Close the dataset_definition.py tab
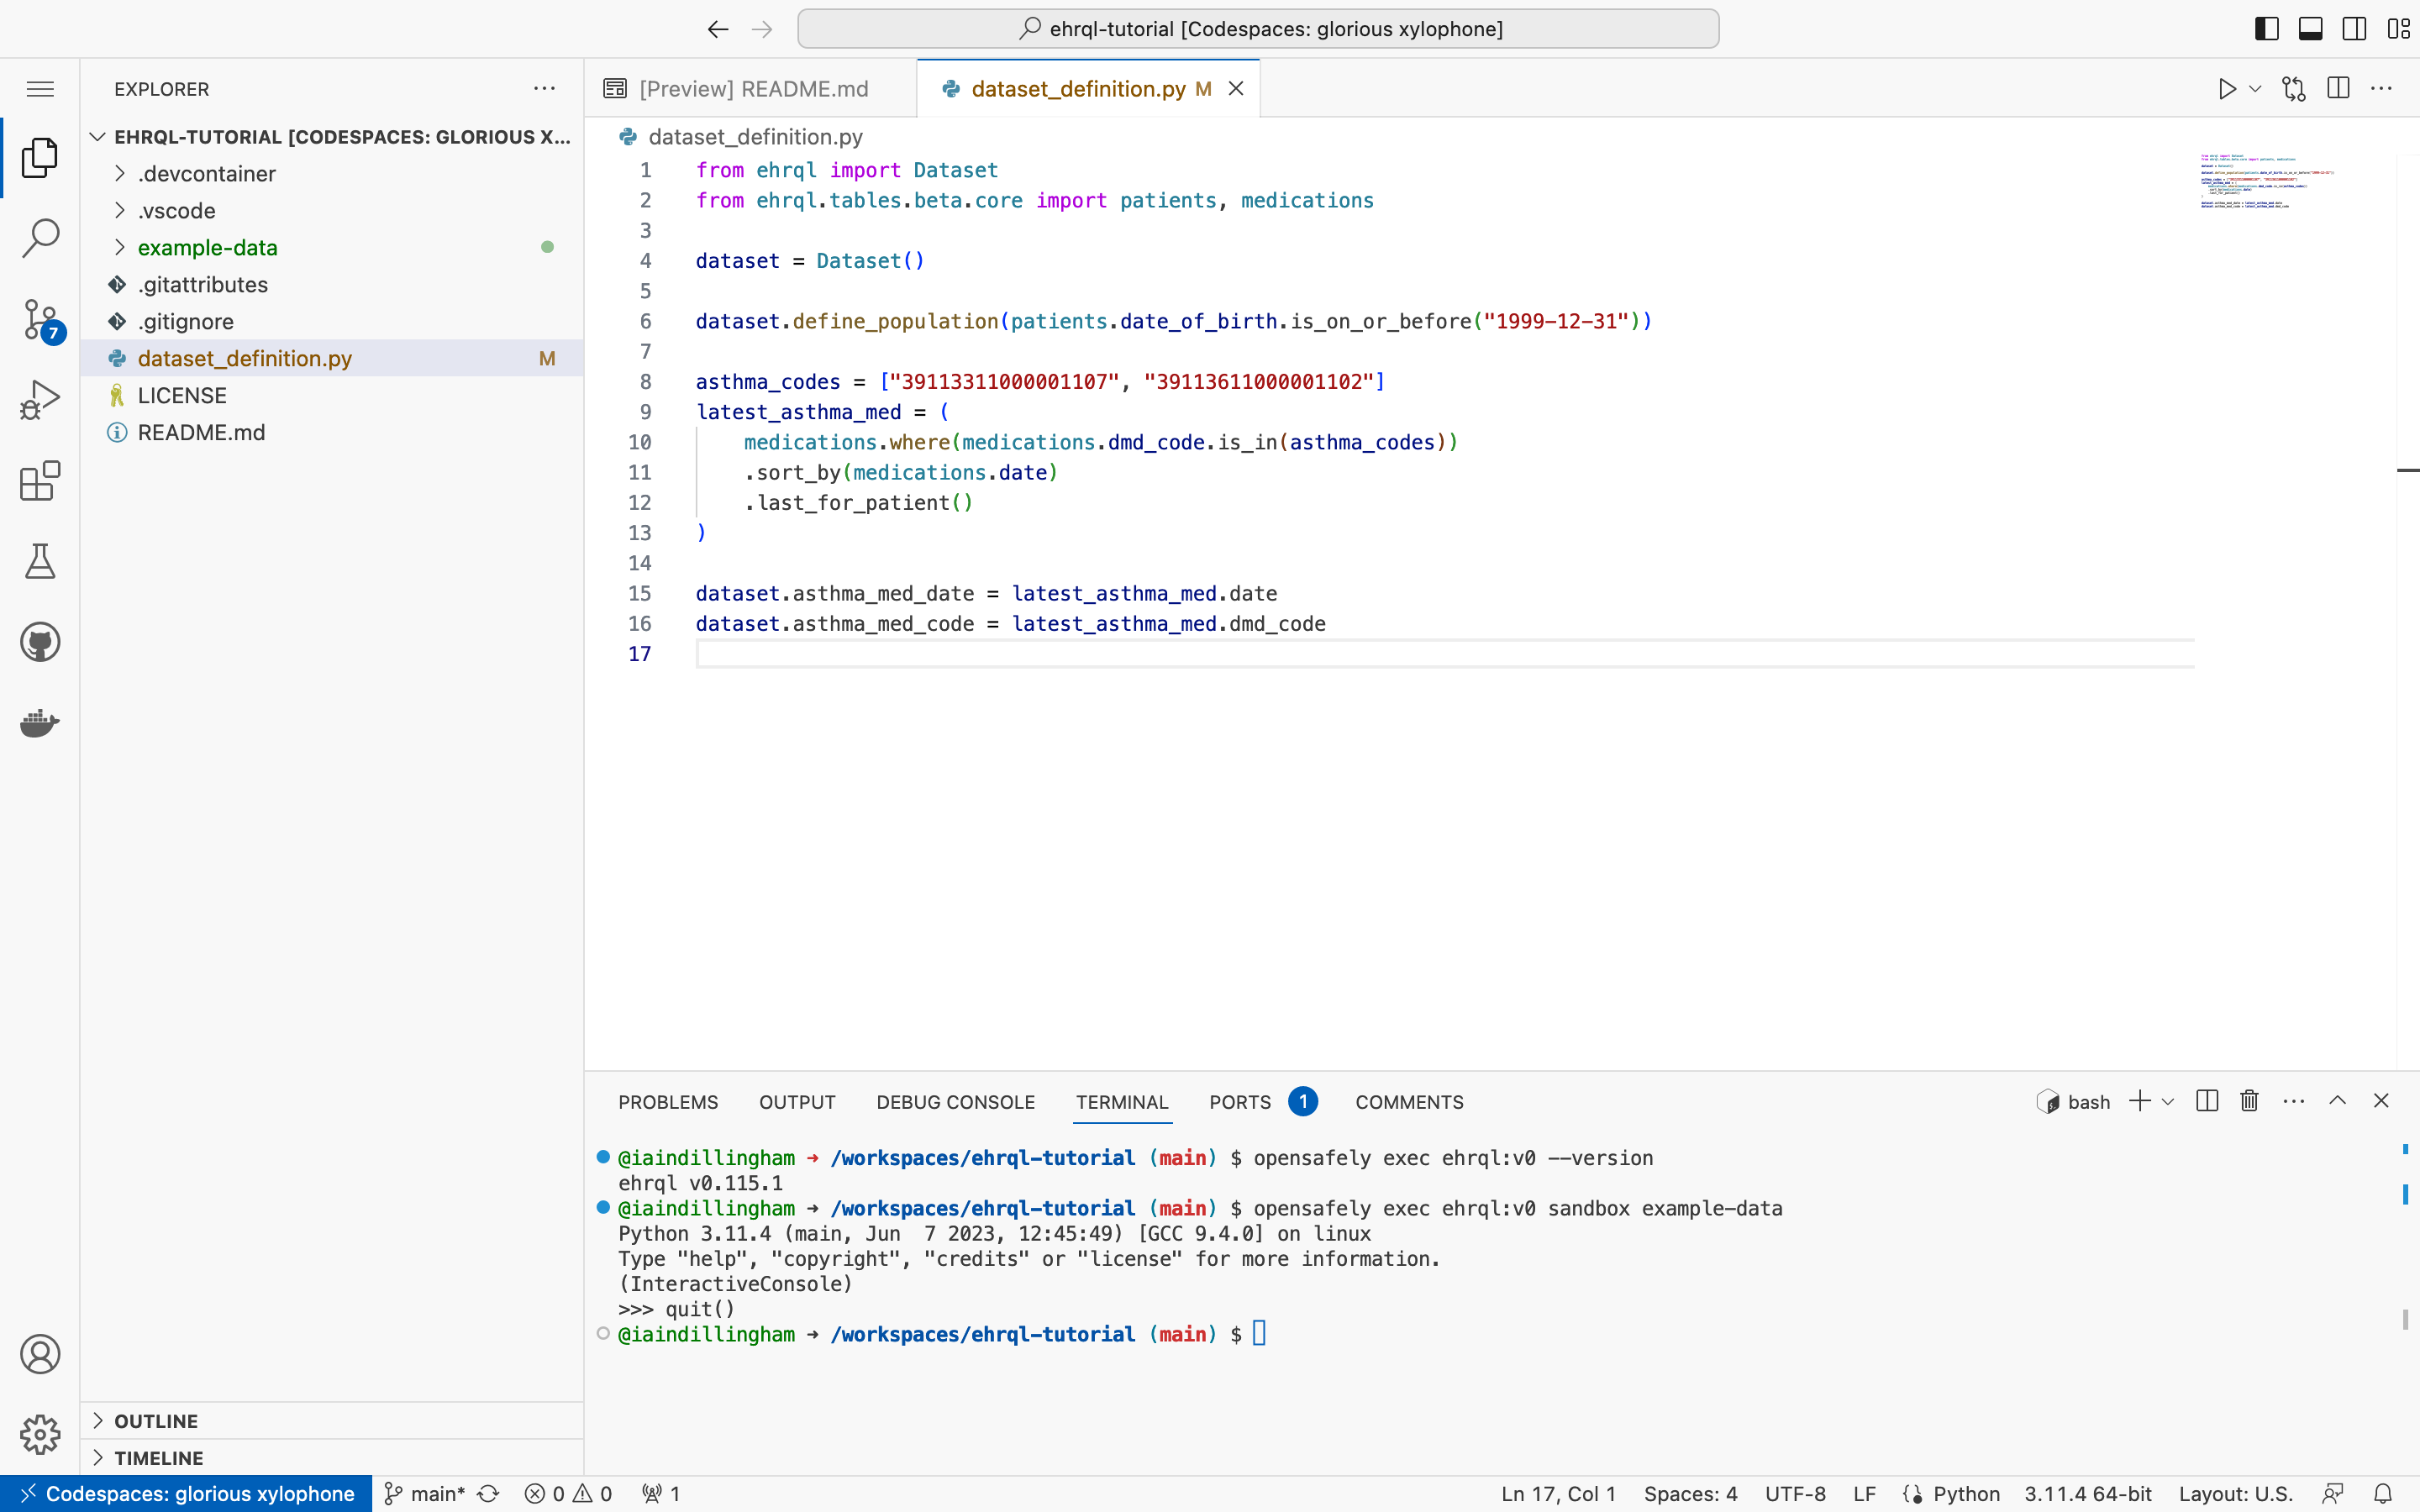 (x=1236, y=89)
